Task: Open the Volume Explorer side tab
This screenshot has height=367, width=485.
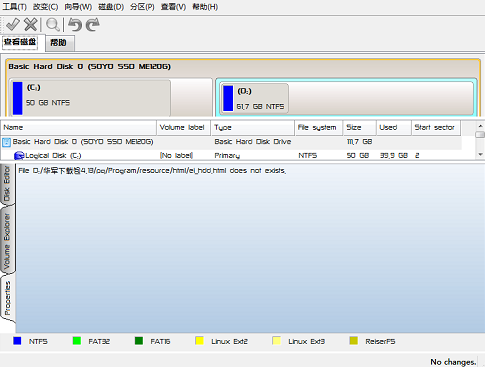Action: click(x=7, y=241)
